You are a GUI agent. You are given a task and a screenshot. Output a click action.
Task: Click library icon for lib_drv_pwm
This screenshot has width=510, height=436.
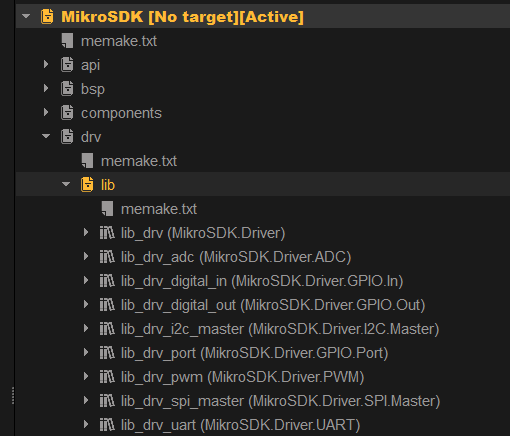click(107, 377)
